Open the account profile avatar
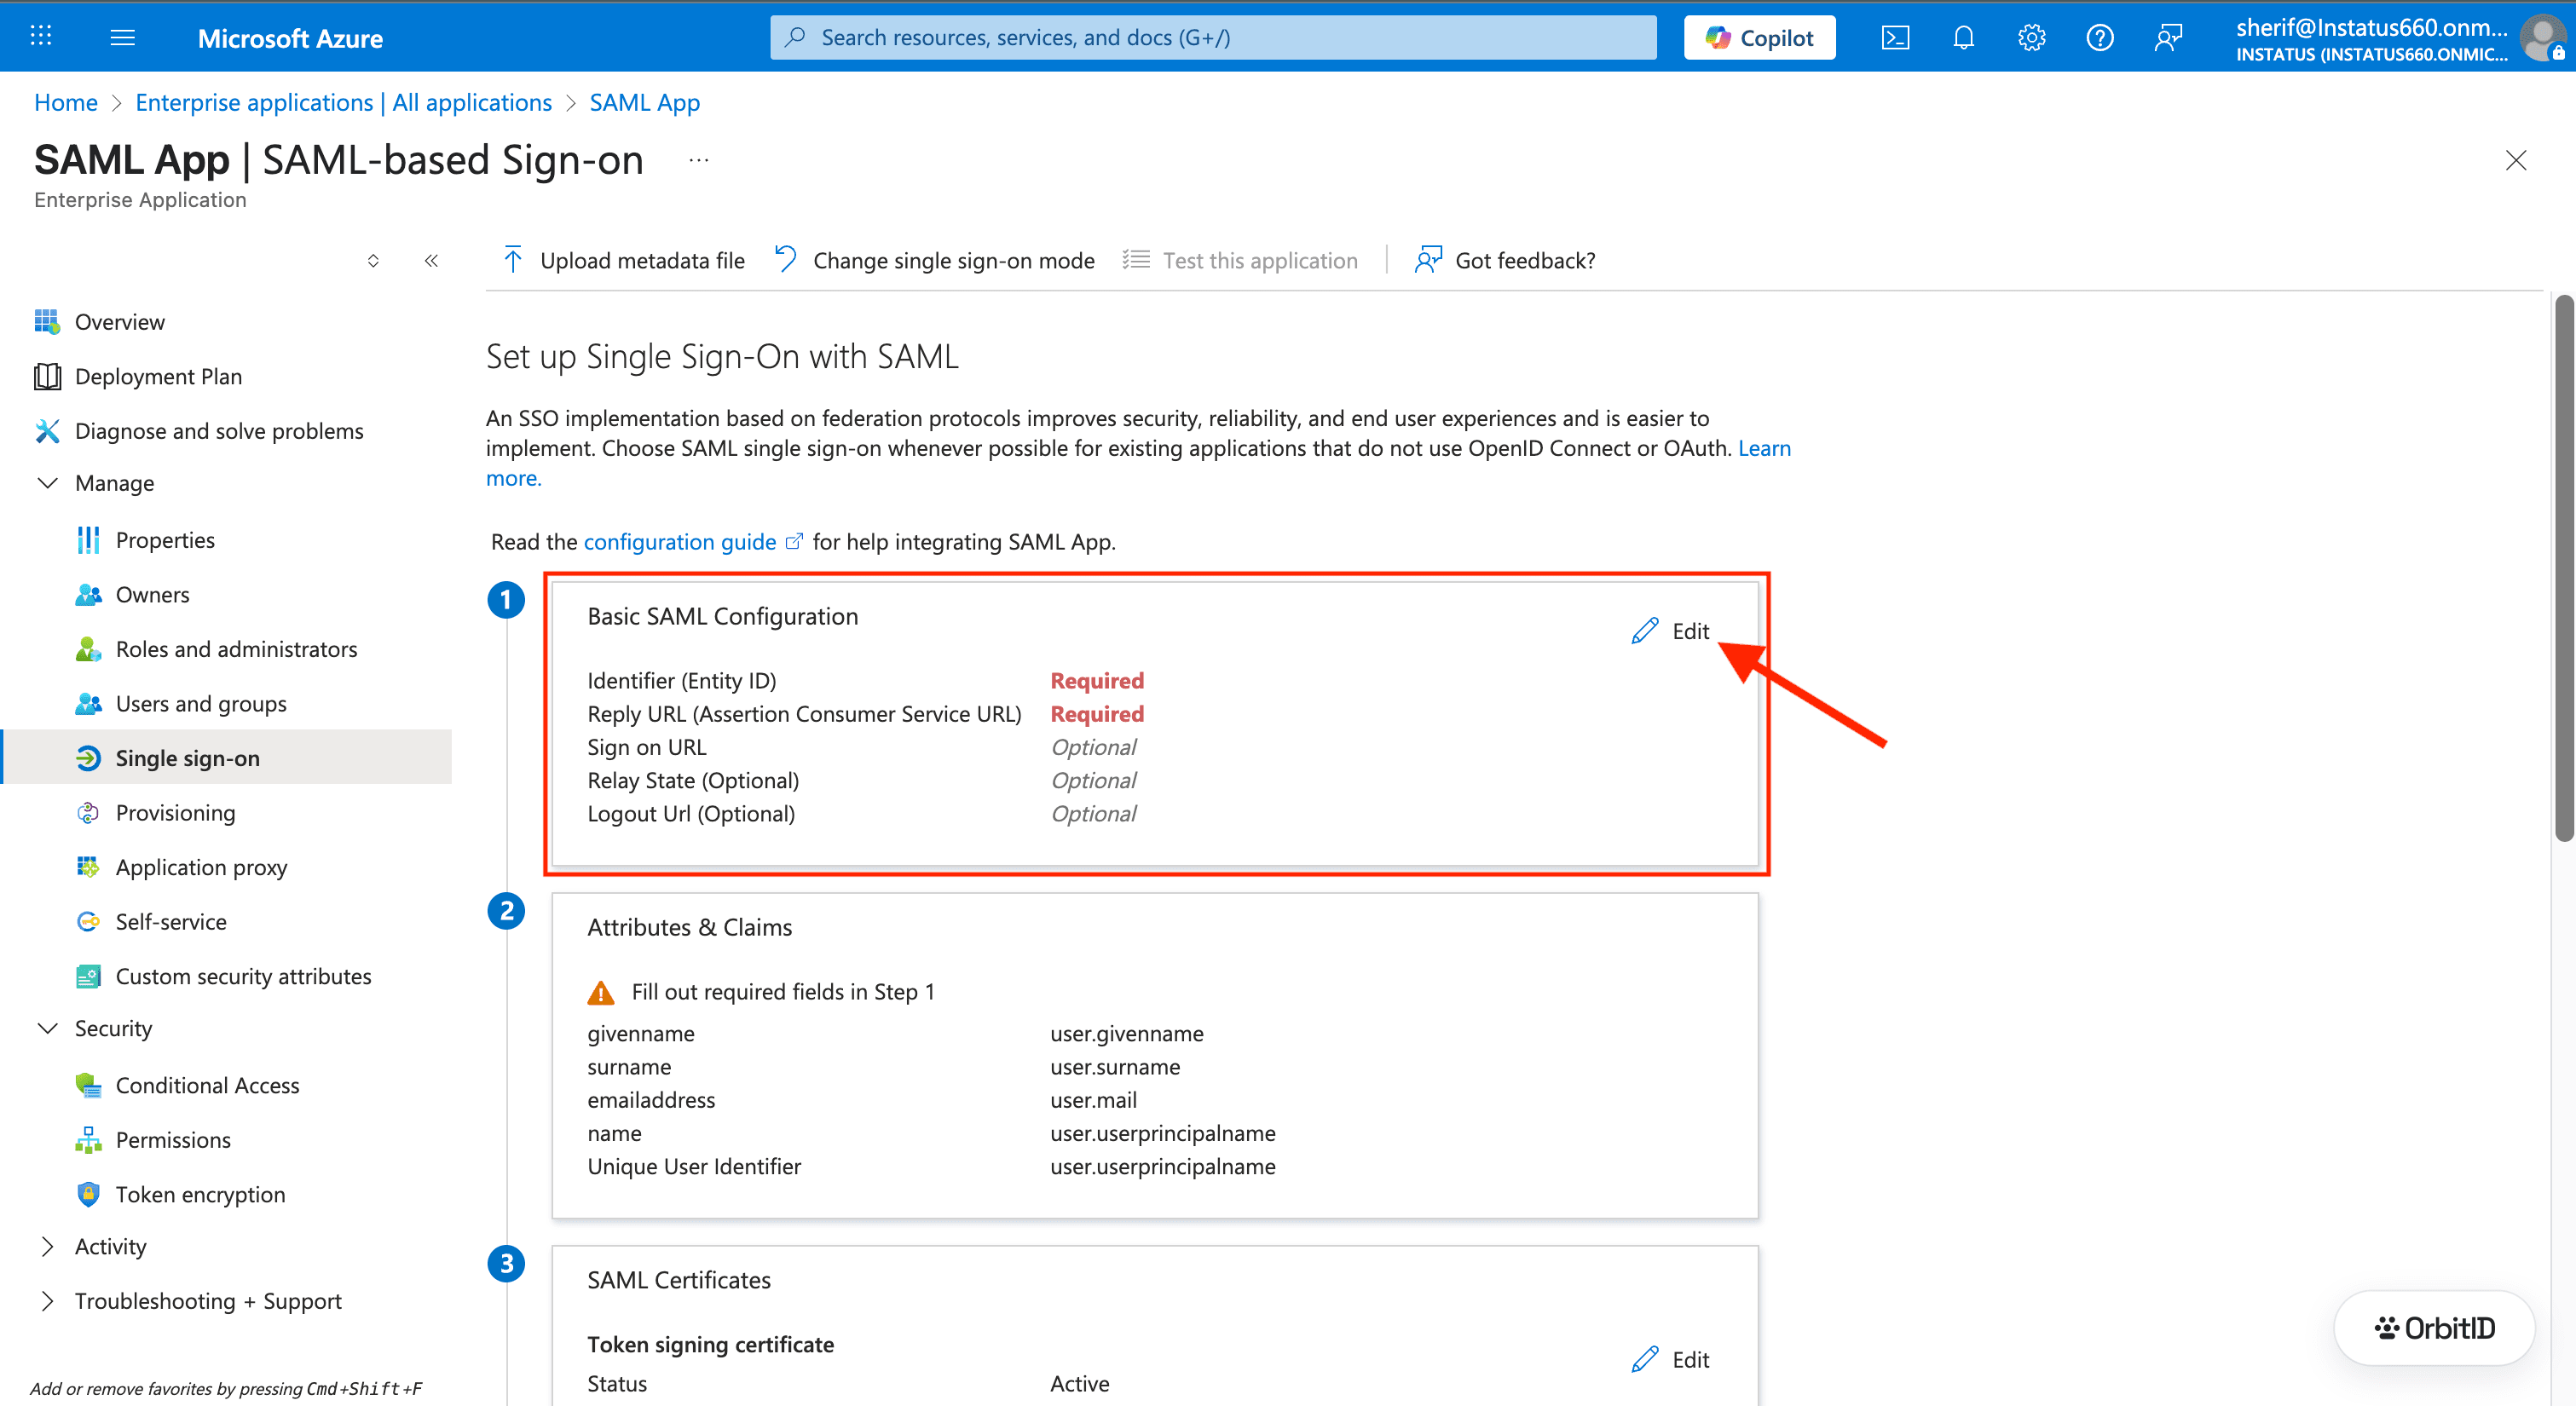2576x1406 pixels. pyautogui.click(x=2543, y=39)
